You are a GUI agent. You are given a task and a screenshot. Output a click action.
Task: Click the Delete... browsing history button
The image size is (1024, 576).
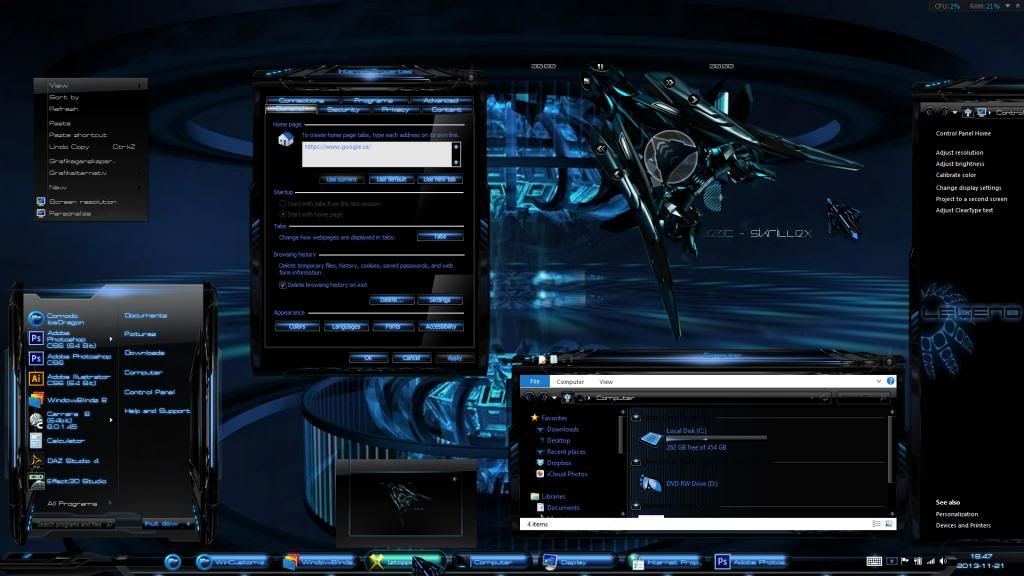(391, 300)
